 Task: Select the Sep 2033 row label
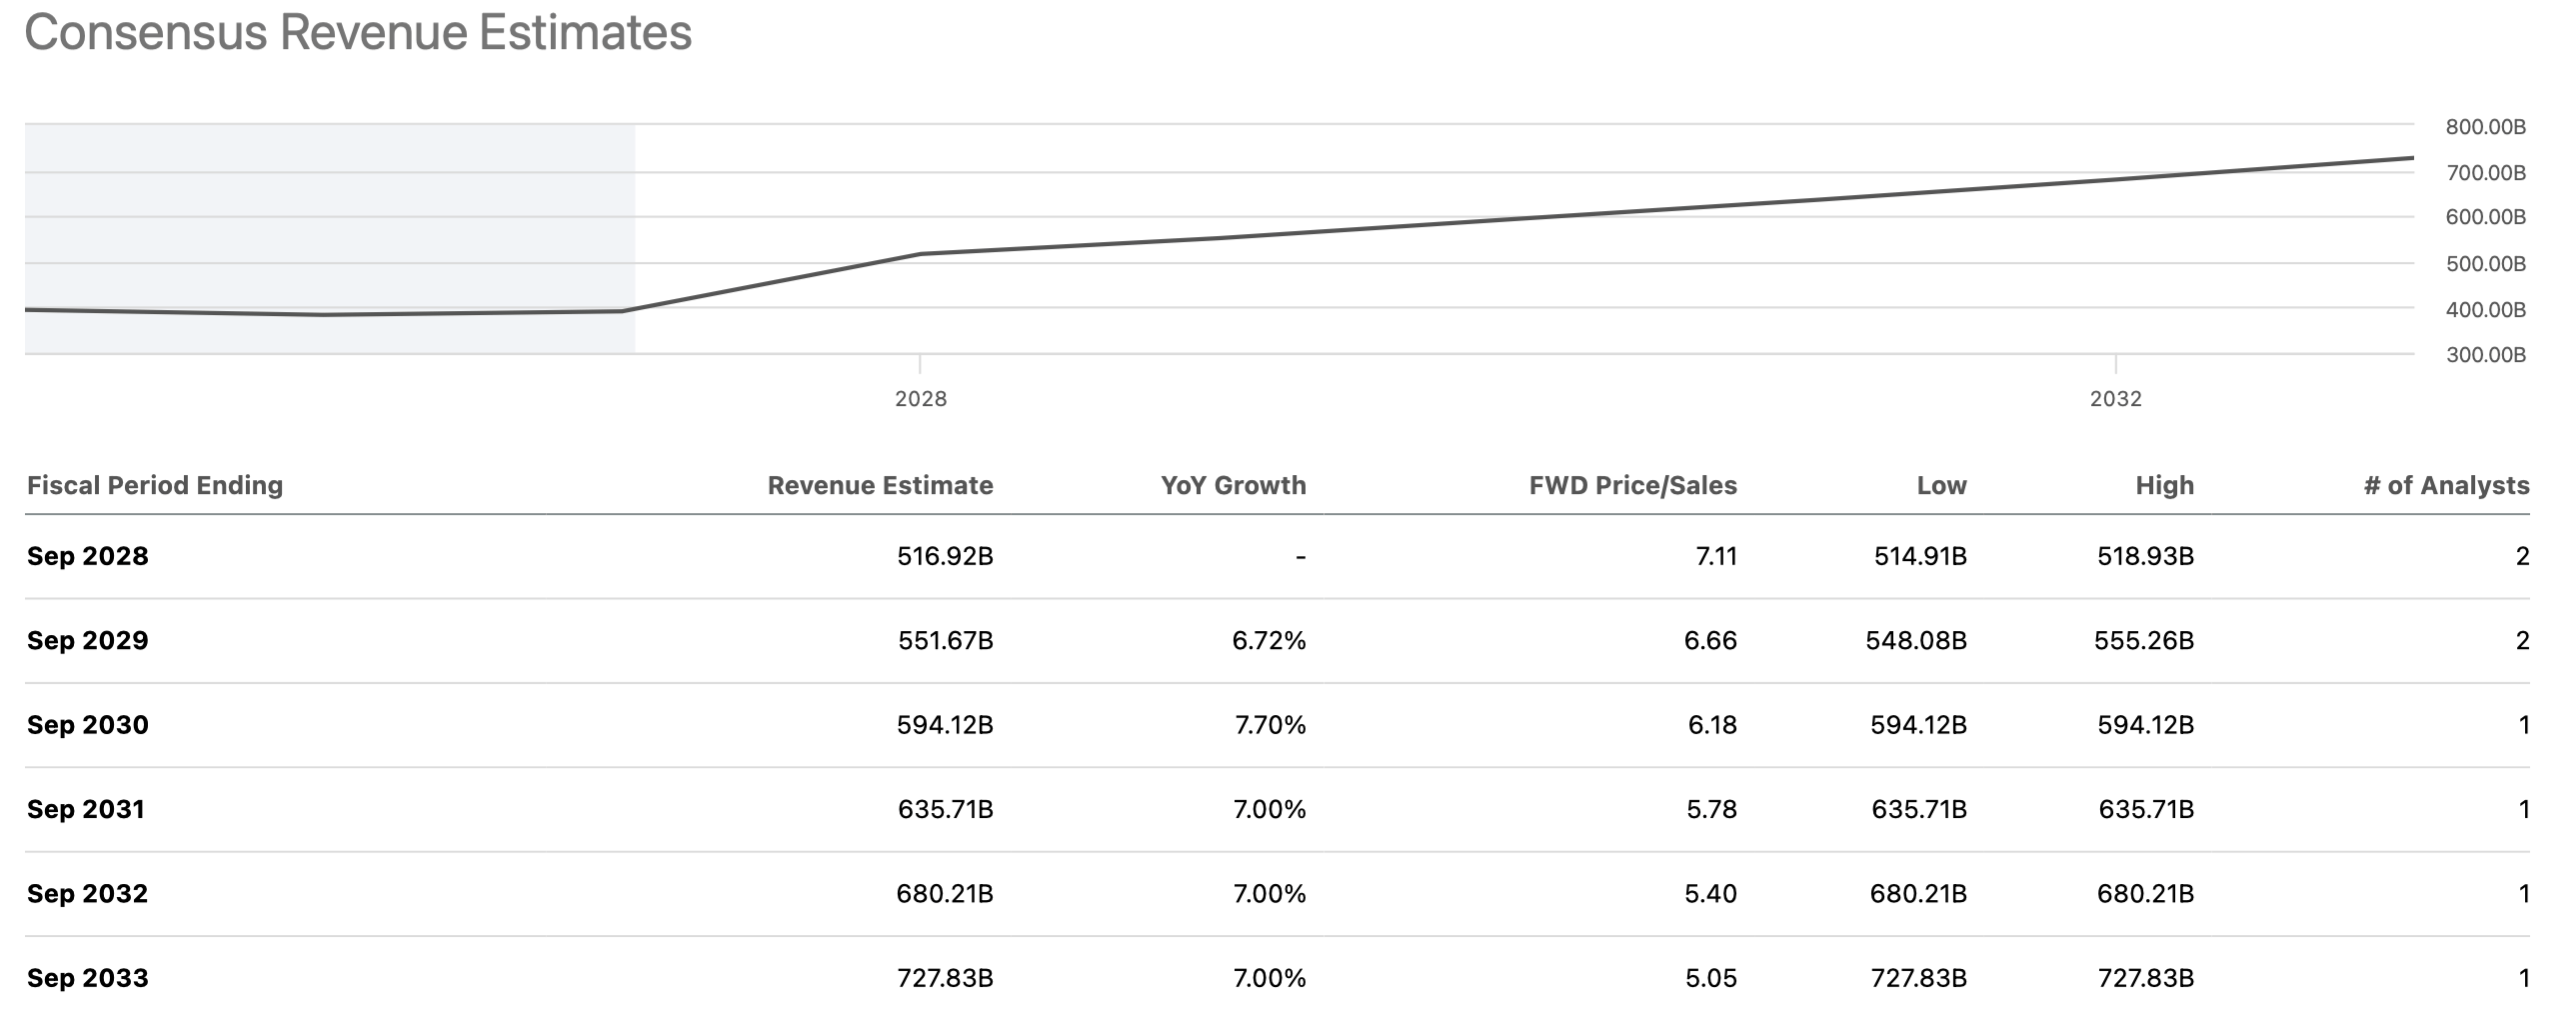88,978
